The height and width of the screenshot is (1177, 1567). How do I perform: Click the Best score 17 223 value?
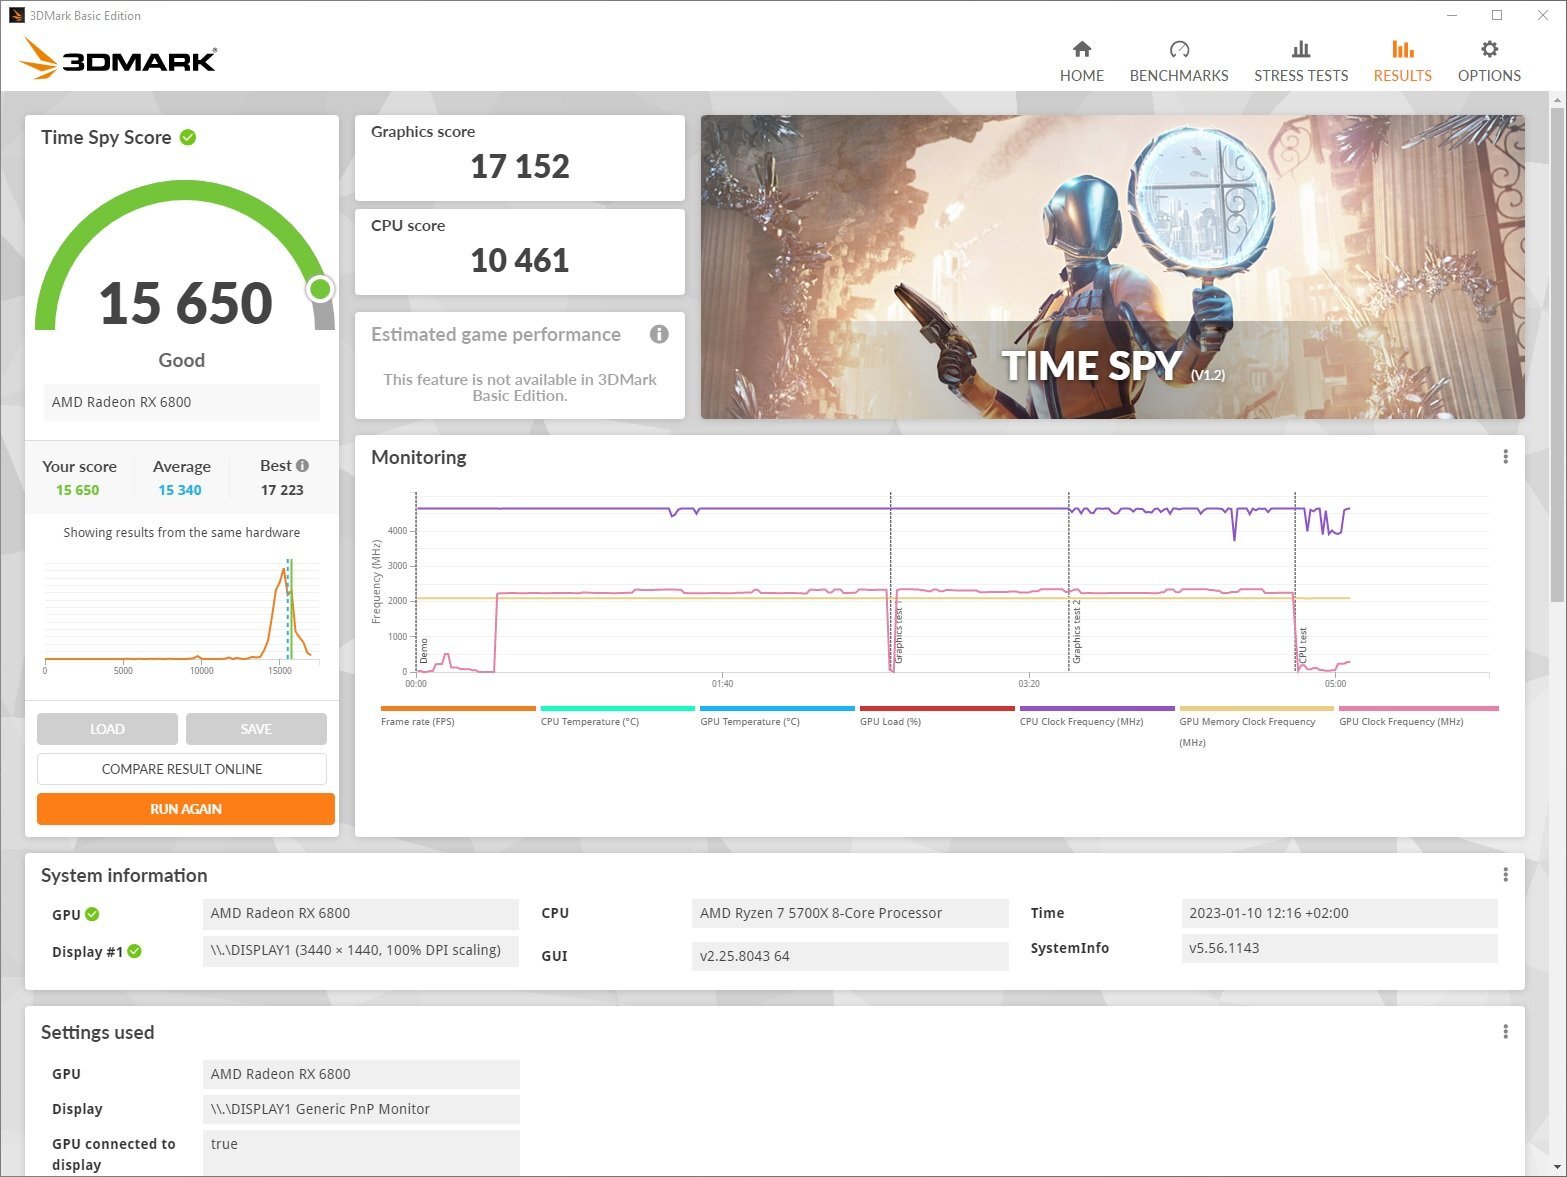click(x=282, y=490)
